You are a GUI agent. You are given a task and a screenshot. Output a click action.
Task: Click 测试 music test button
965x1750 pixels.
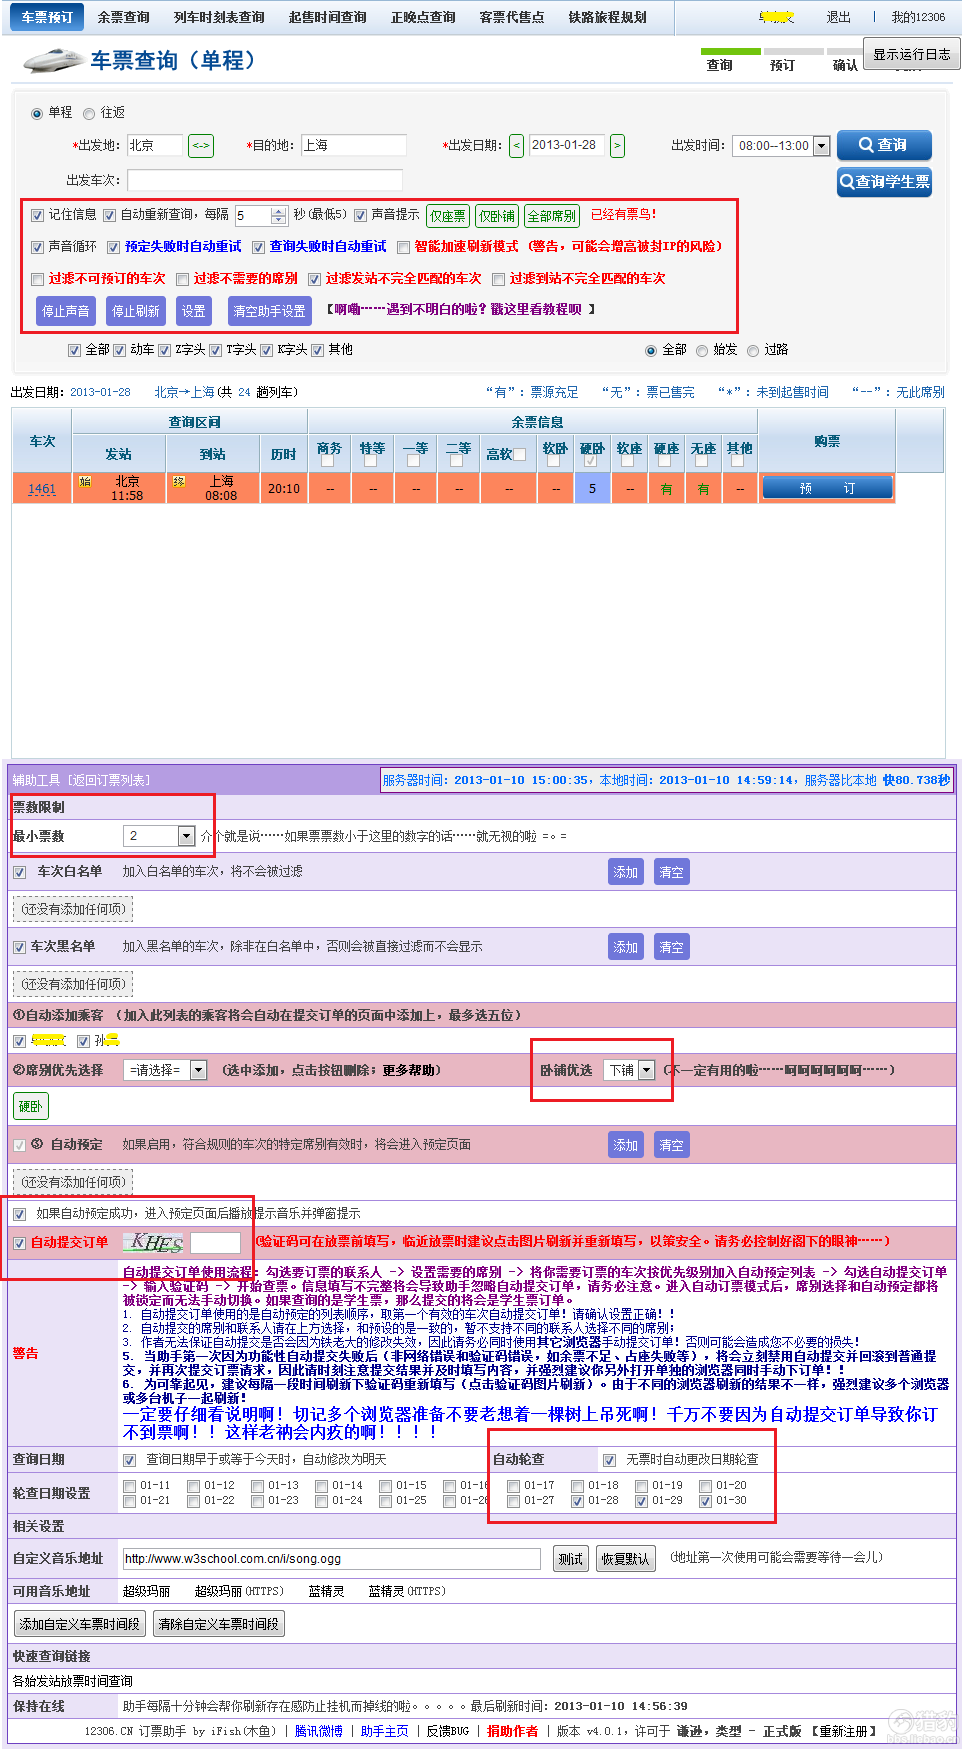[571, 1559]
